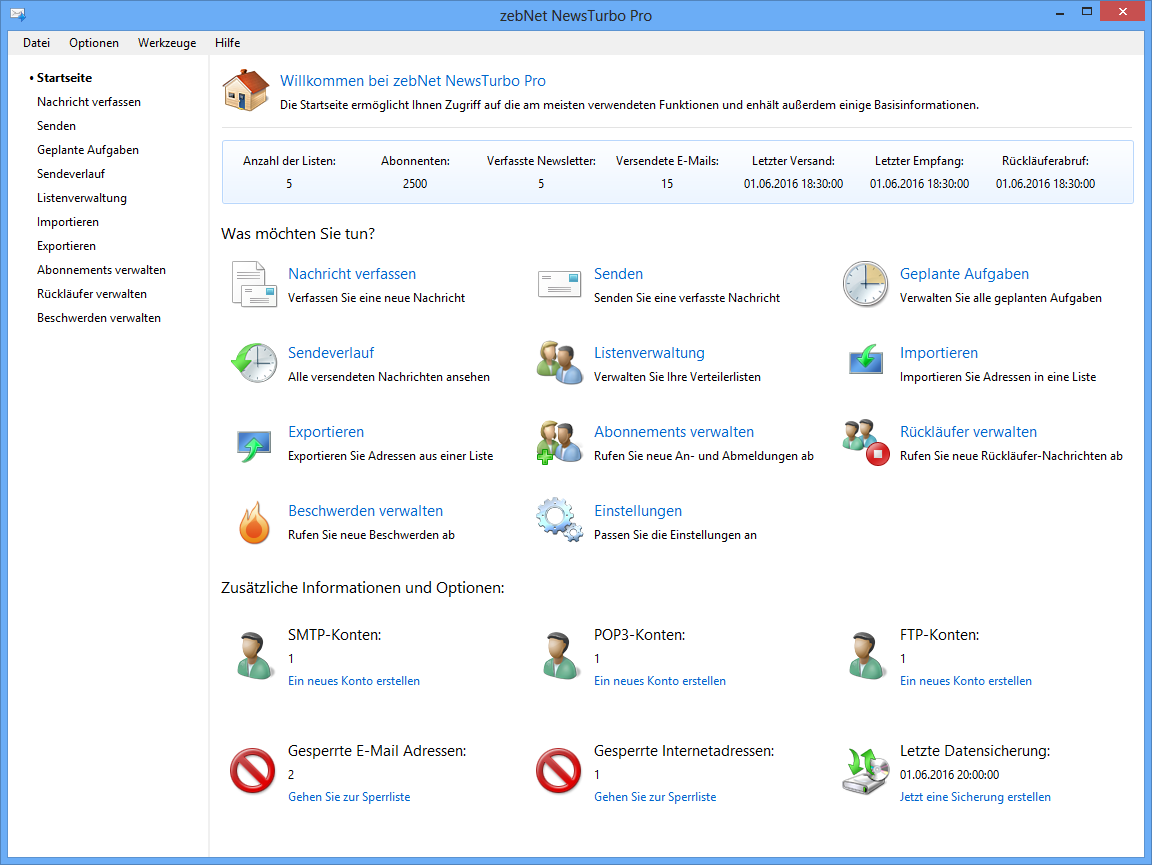Minimize the NewsTurbo Pro window
Image resolution: width=1152 pixels, height=865 pixels.
(x=1060, y=12)
